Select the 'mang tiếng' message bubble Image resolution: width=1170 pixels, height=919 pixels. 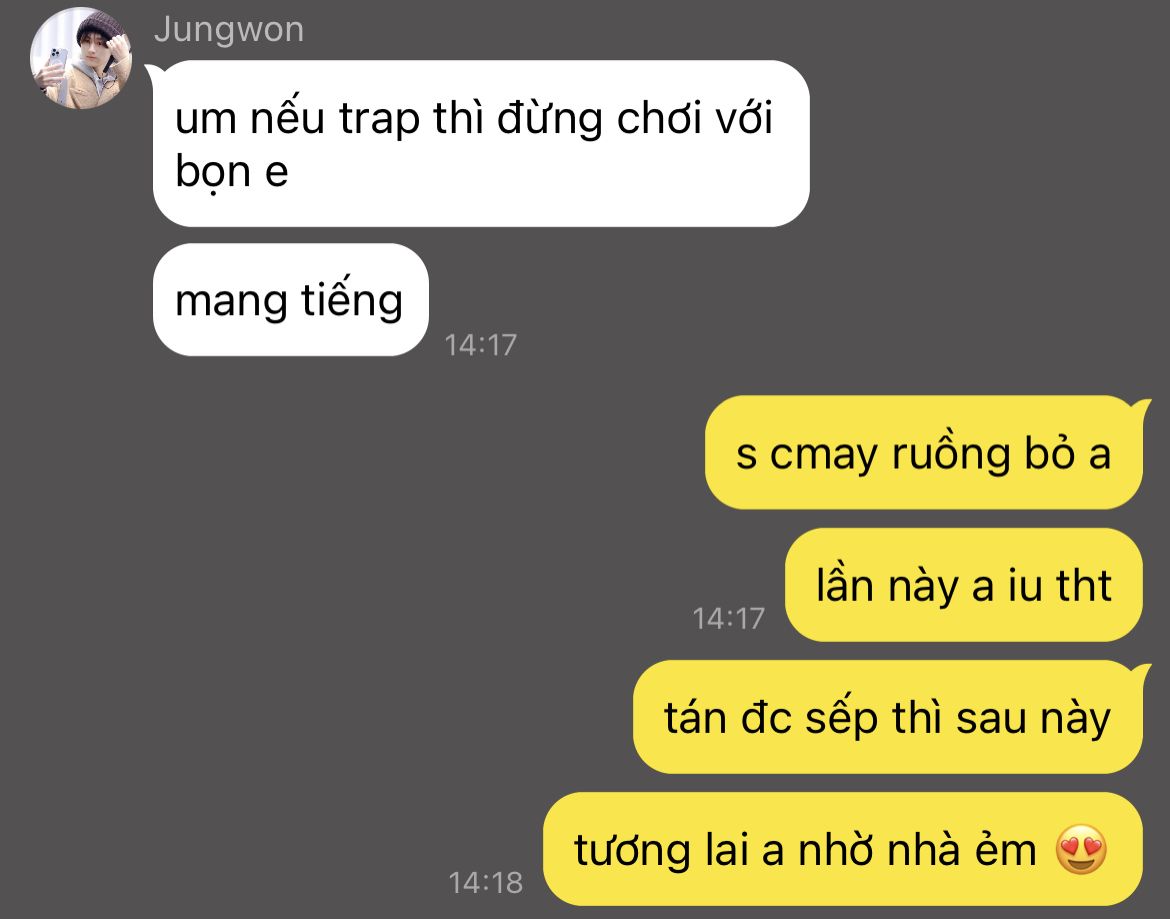tap(291, 300)
